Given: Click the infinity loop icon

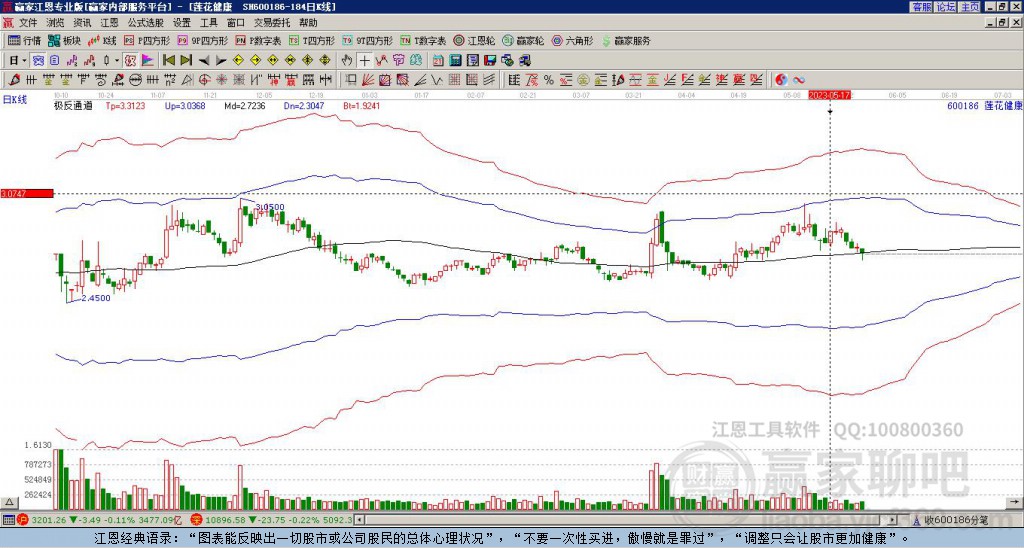Looking at the screenshot, I should click(799, 80).
